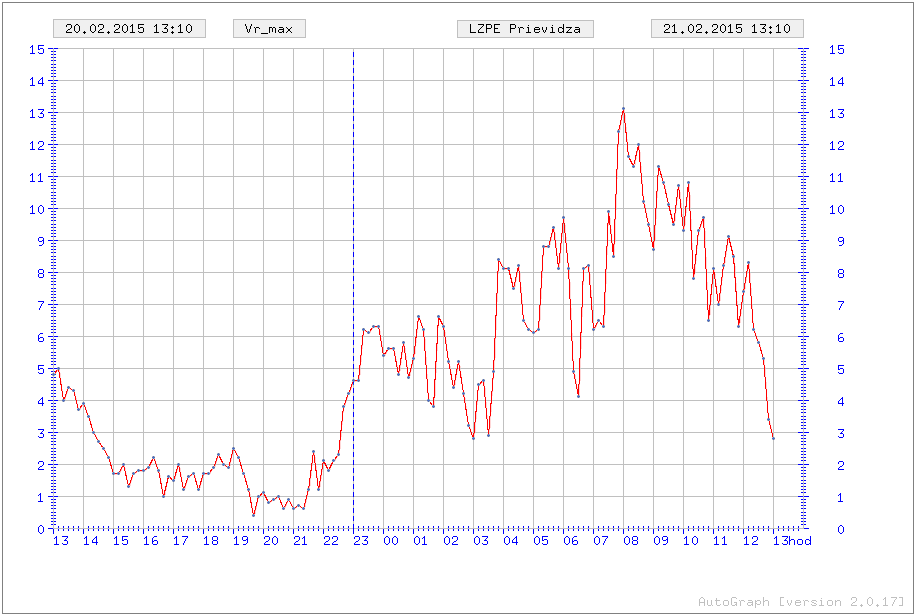Click the 19 hour label on x-axis
This screenshot has width=916, height=616.
click(240, 541)
